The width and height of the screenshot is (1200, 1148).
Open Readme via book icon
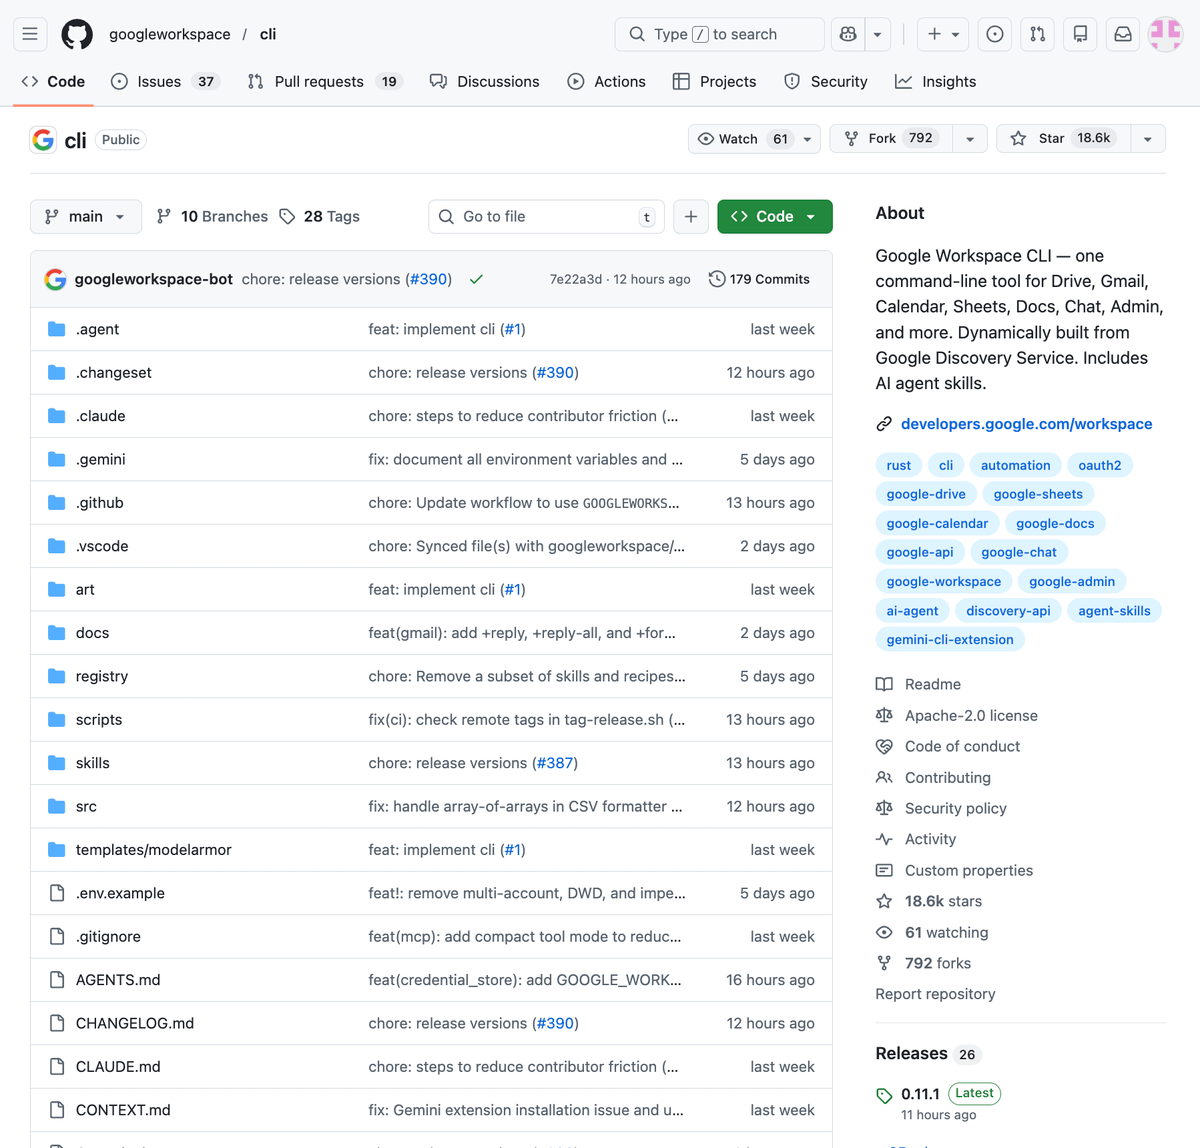click(884, 684)
